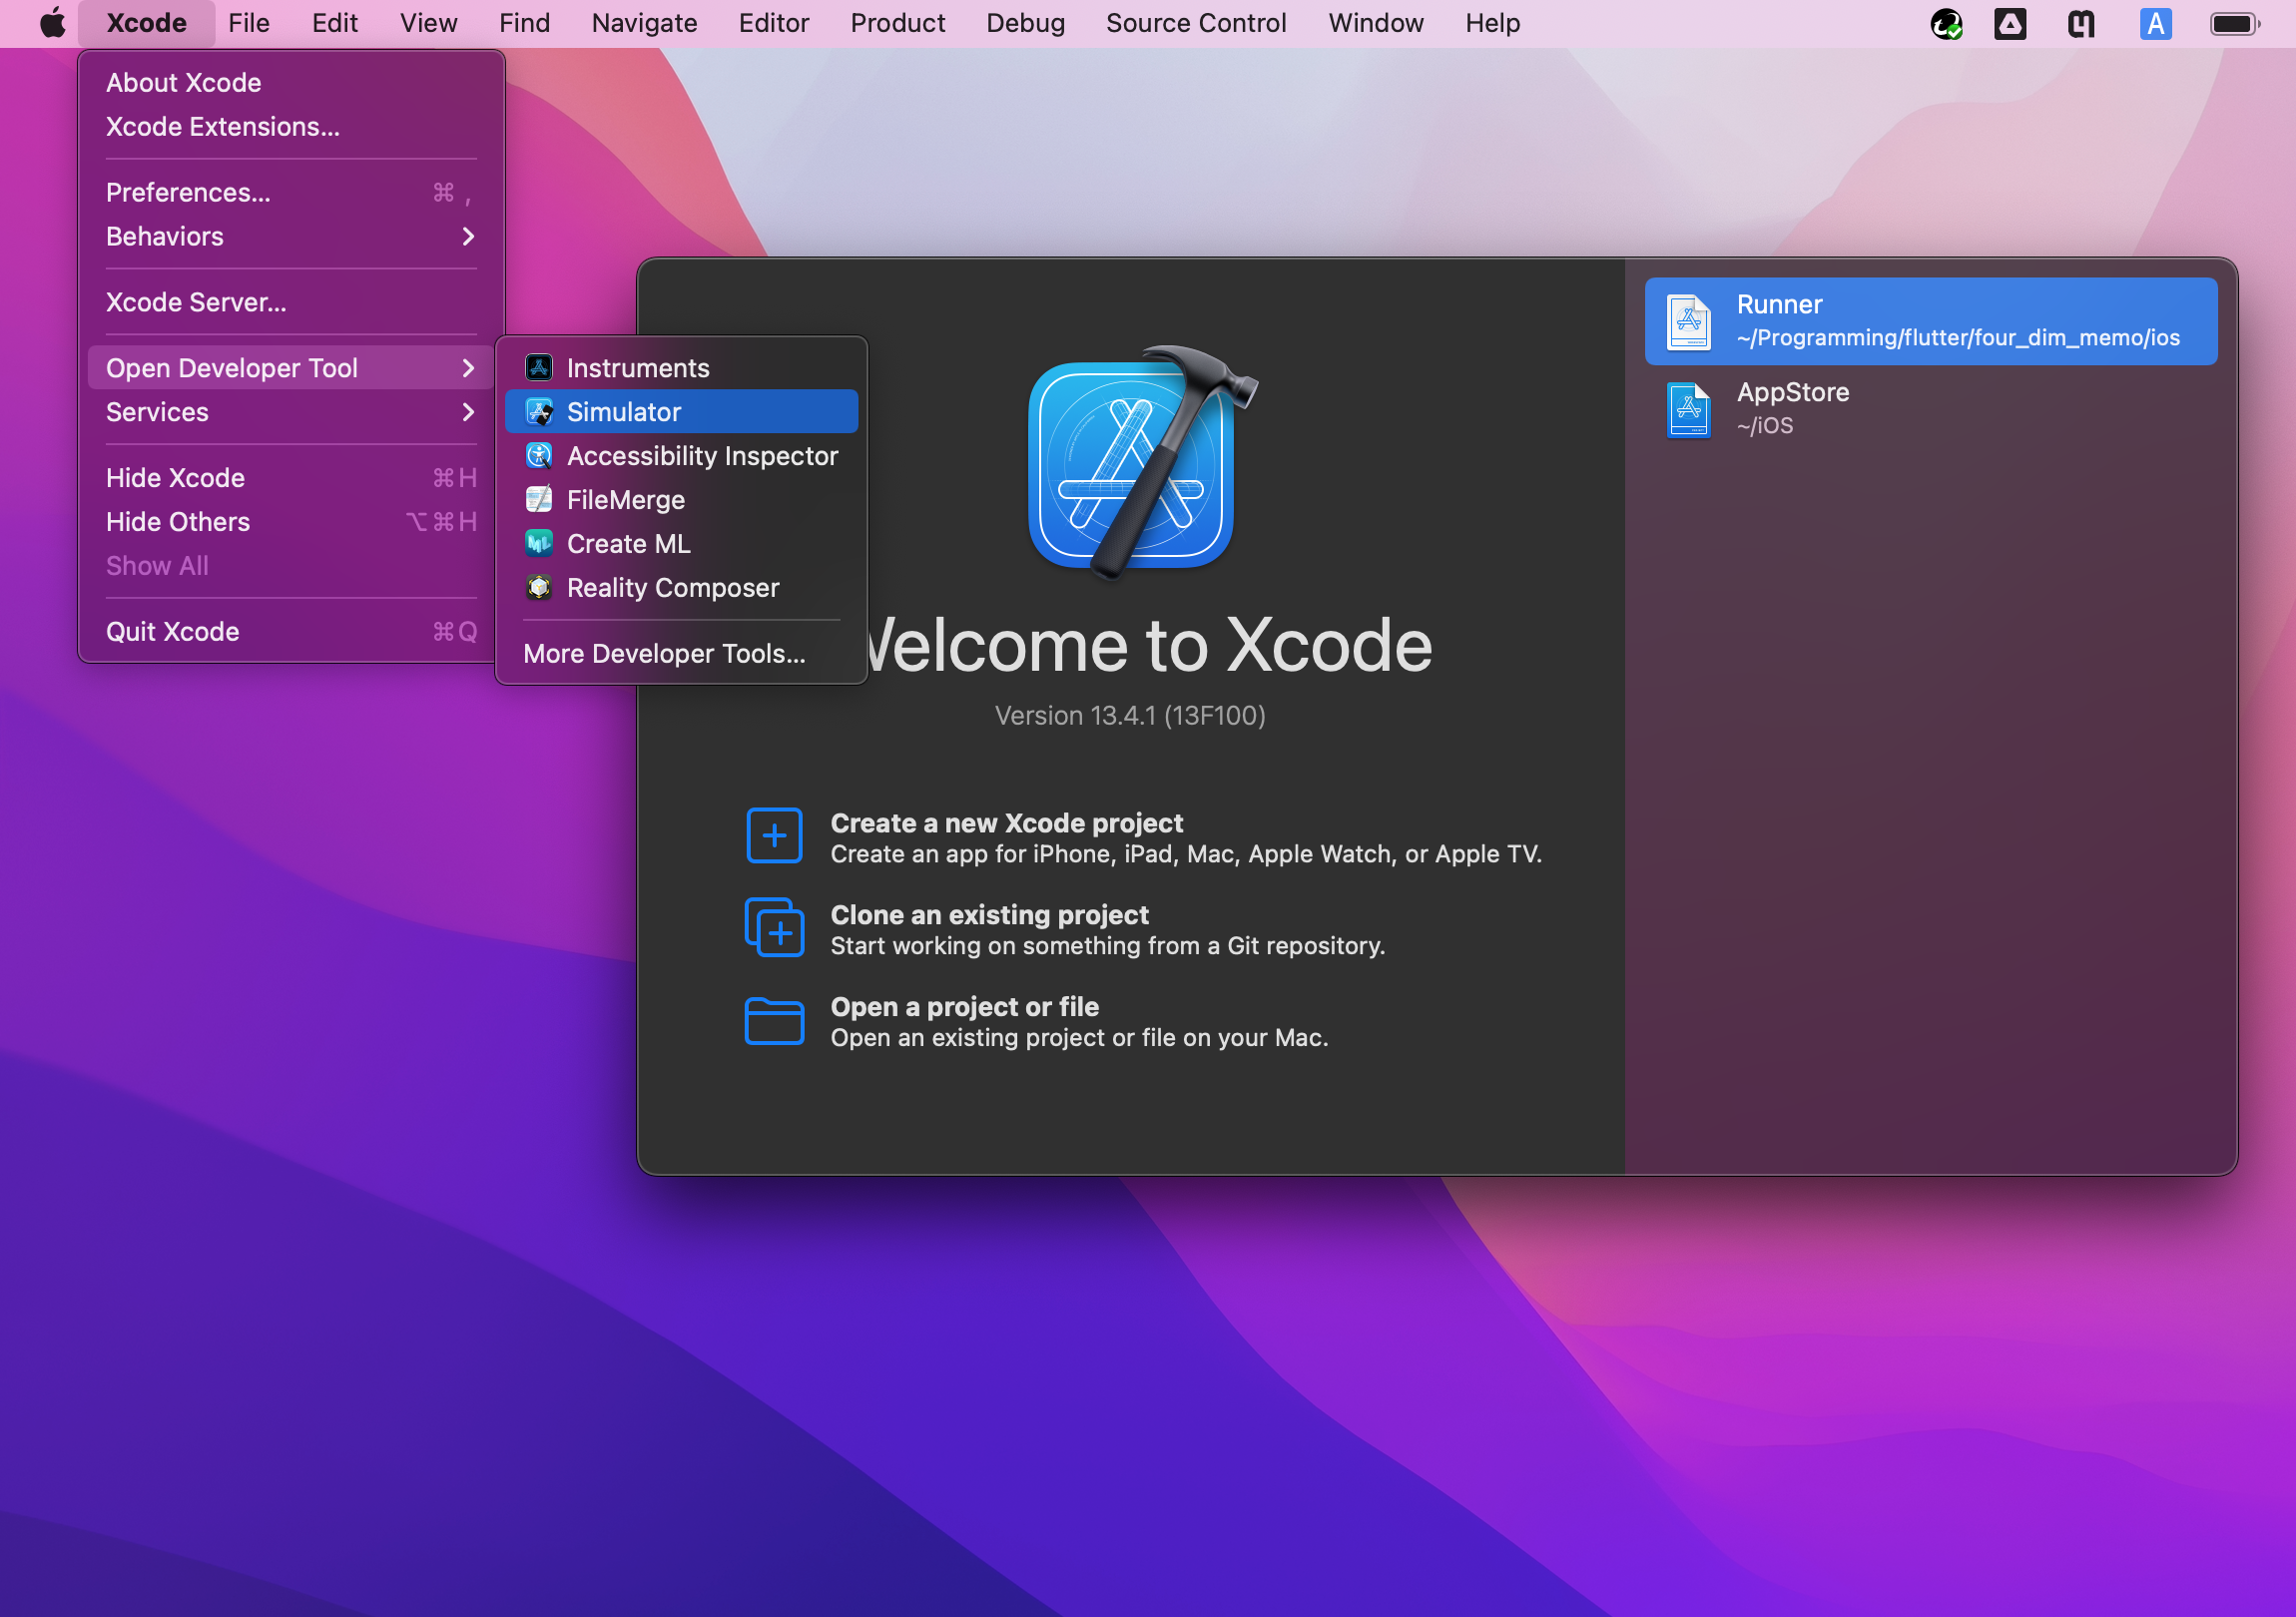2296x1617 pixels.
Task: Open the Editor menu
Action: pos(773,23)
